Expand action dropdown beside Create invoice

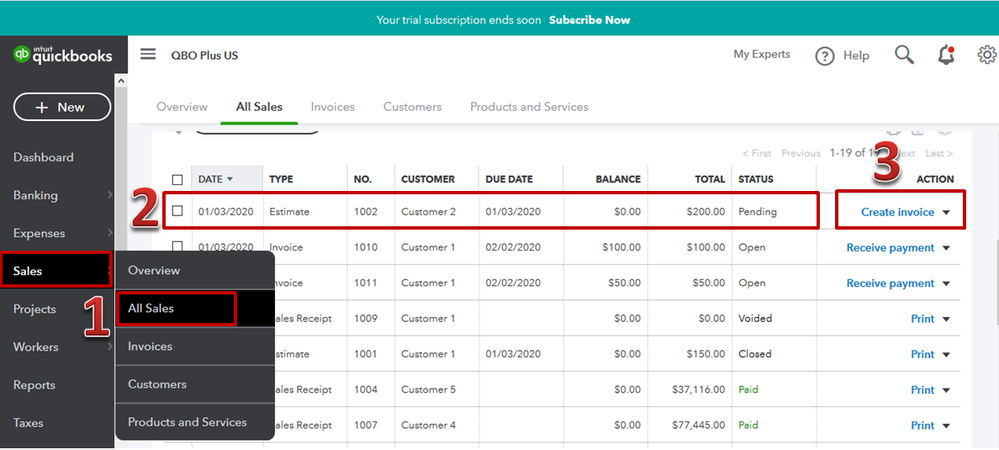pyautogui.click(x=946, y=213)
